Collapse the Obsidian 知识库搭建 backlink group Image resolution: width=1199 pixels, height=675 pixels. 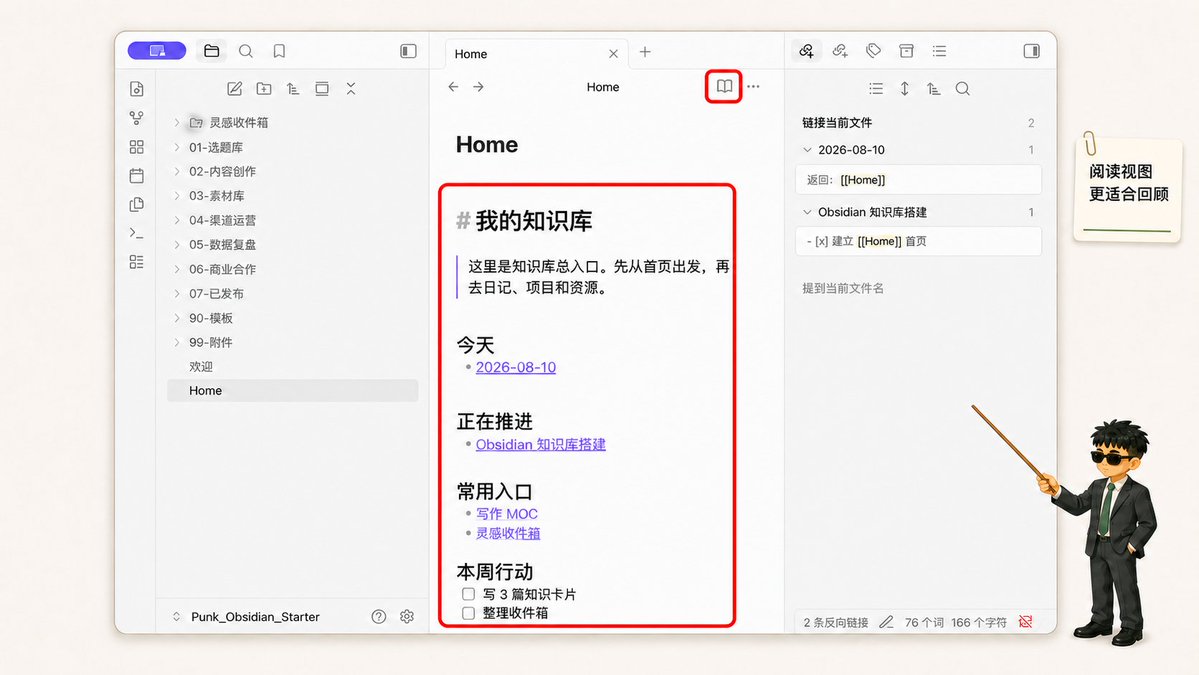[807, 212]
